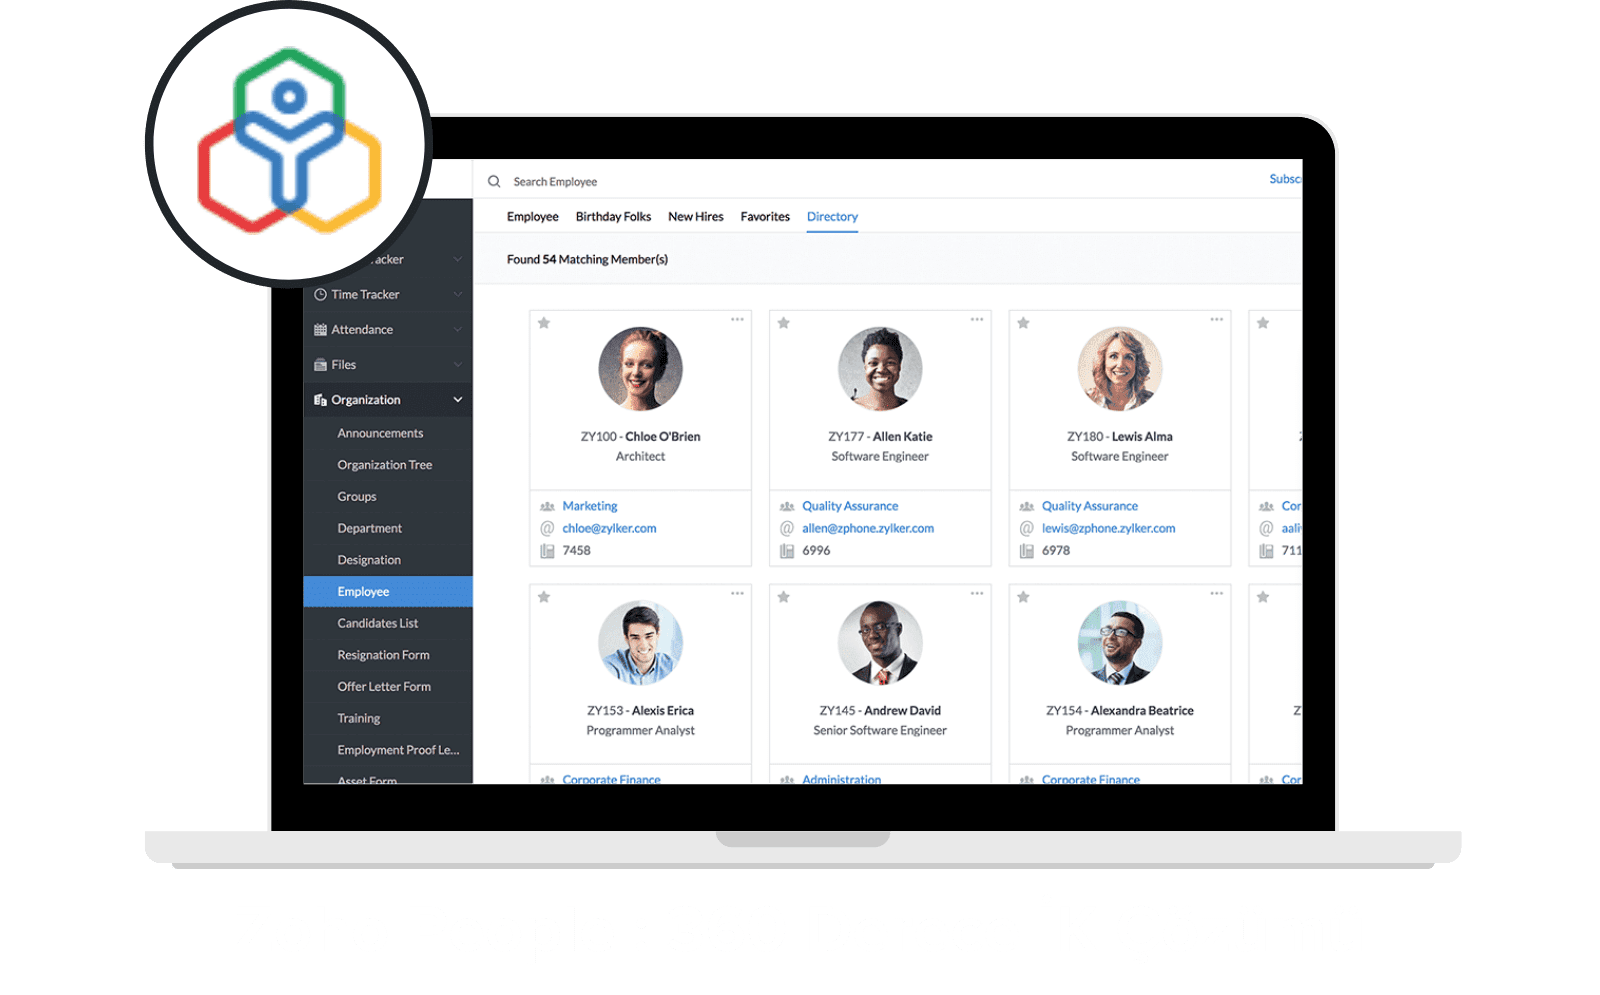
Task: Click Alexandra Beatrice's profile photo
Action: click(x=1120, y=643)
